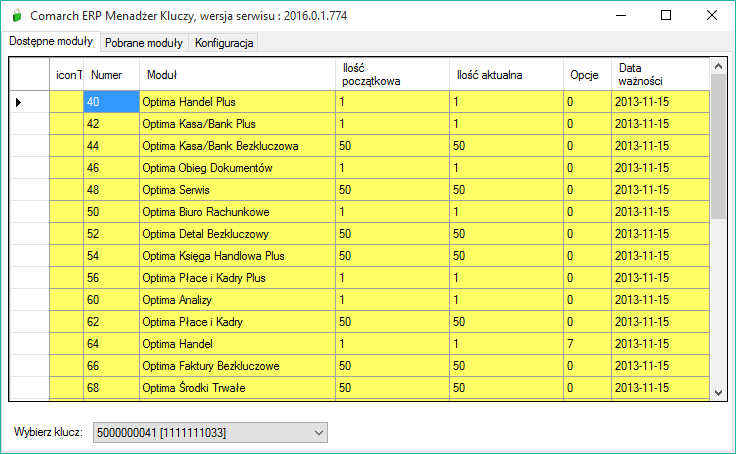Screen dimensions: 736x454
Task: Select the Optima Biuro Rachunkowe module
Action: pyautogui.click(x=238, y=212)
